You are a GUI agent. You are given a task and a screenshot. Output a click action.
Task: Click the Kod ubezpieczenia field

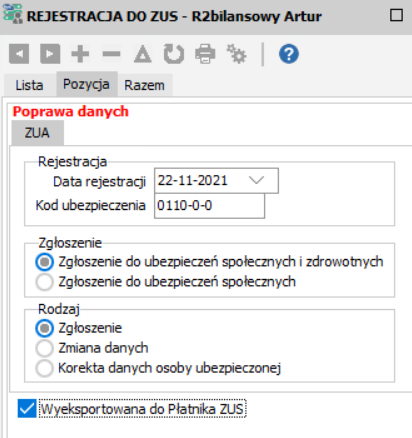(x=209, y=206)
